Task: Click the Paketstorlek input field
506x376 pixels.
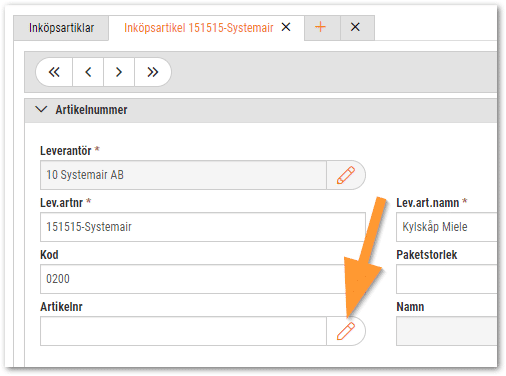Action: pos(446,279)
